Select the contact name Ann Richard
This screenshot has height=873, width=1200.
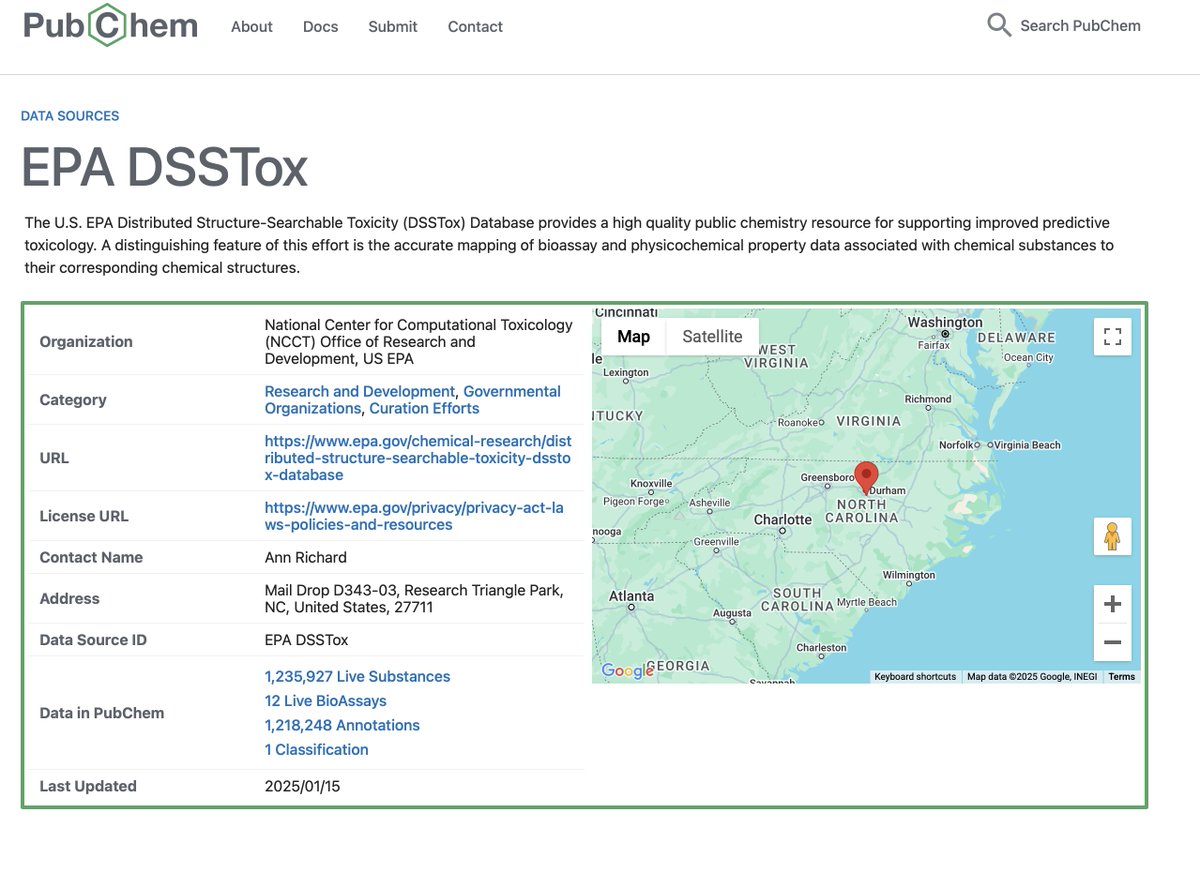coord(306,557)
